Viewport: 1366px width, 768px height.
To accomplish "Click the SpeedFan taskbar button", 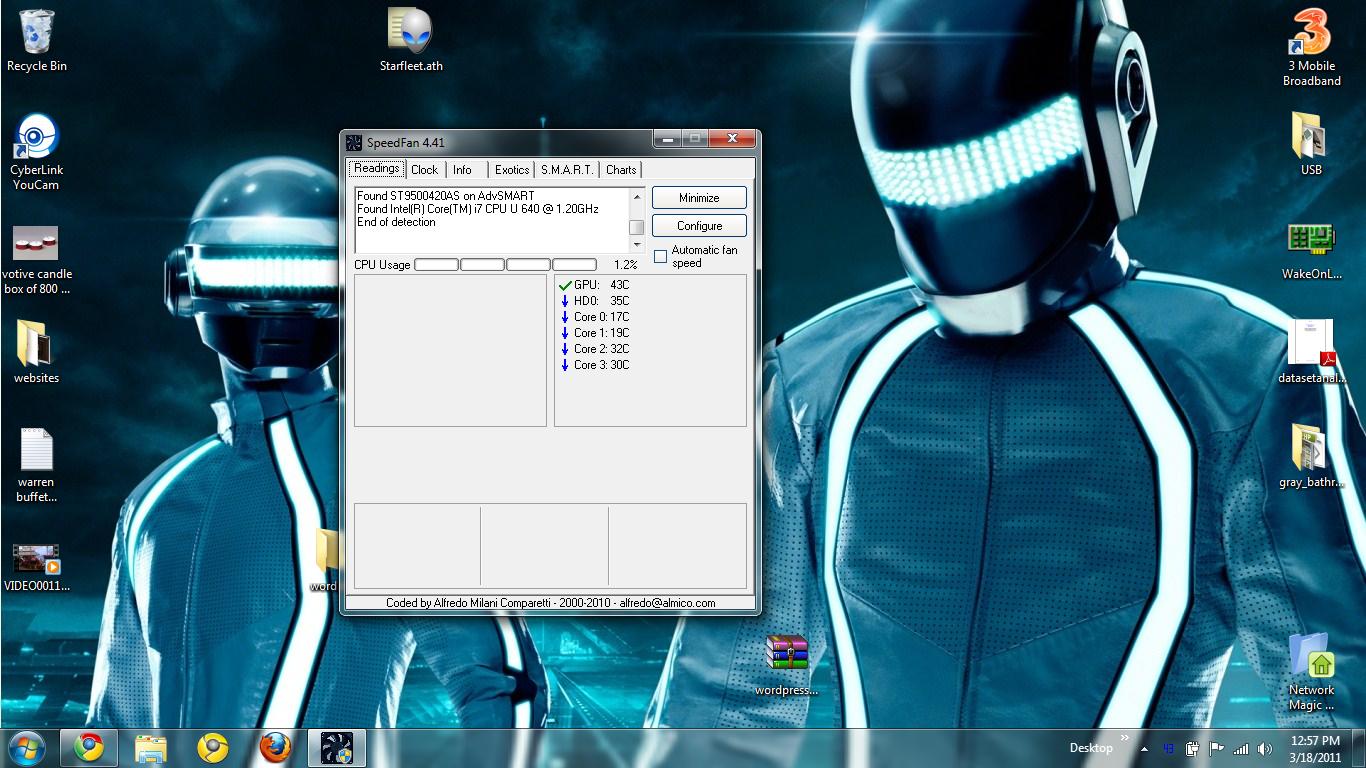I will coord(337,748).
